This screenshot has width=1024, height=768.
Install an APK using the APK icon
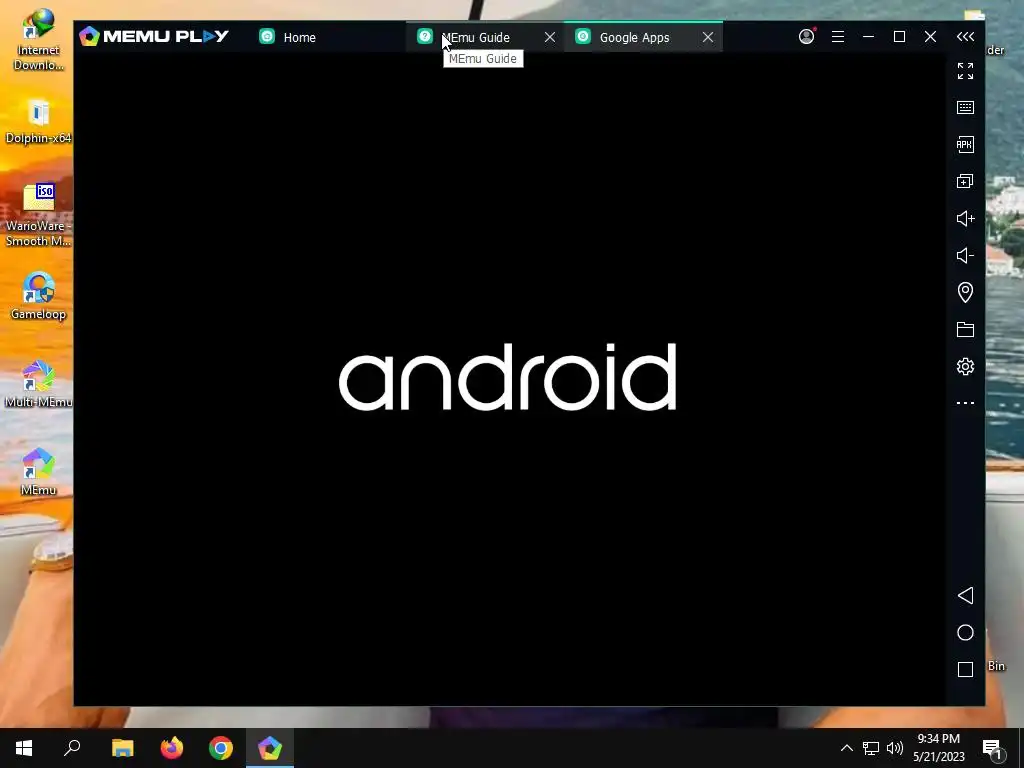(x=965, y=144)
